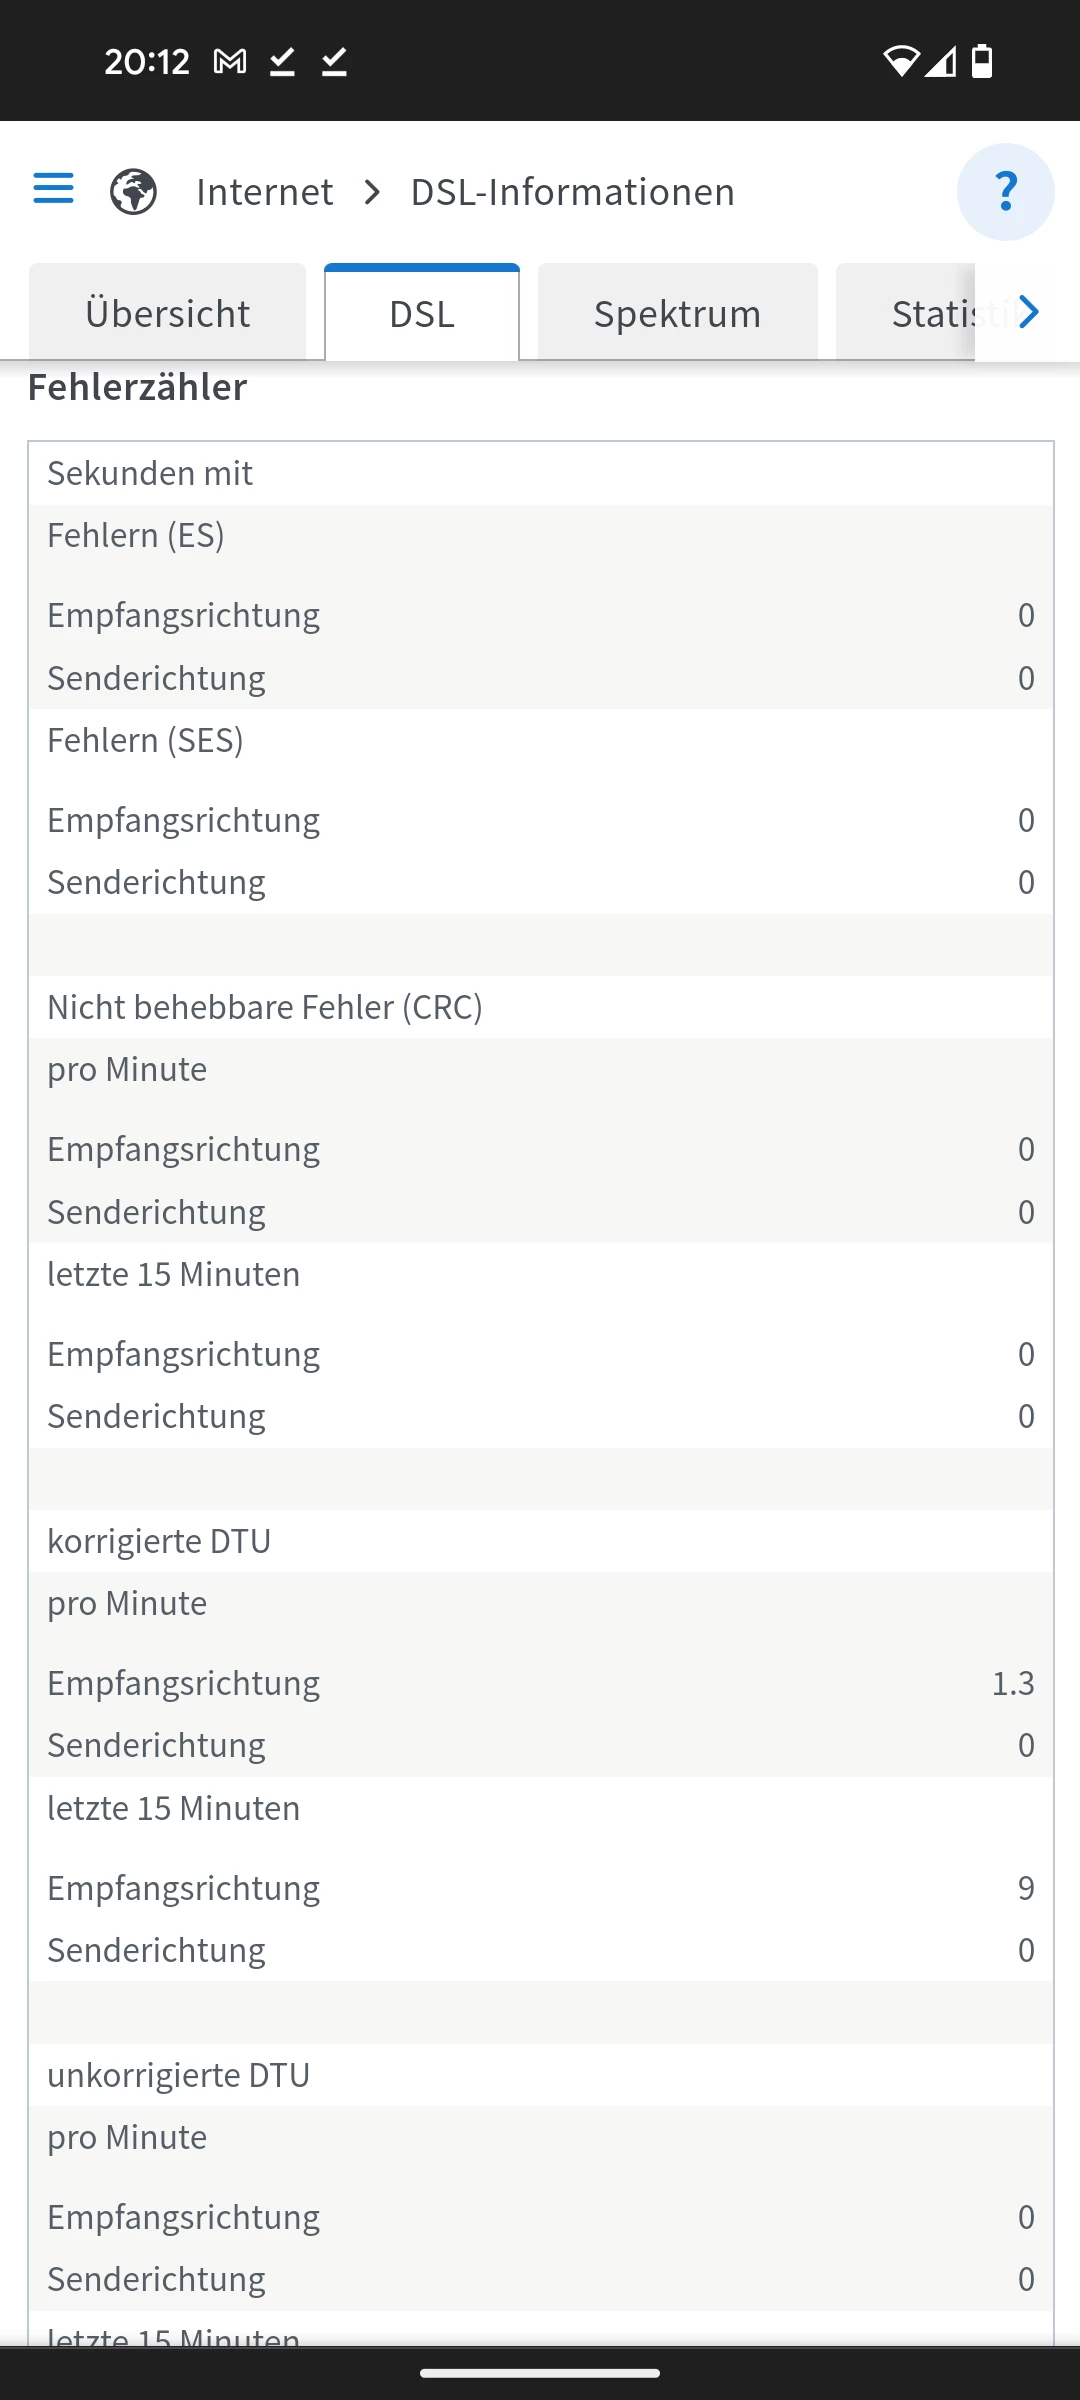The height and width of the screenshot is (2400, 1080).
Task: Tap the clock time 20:12
Action: (x=147, y=62)
